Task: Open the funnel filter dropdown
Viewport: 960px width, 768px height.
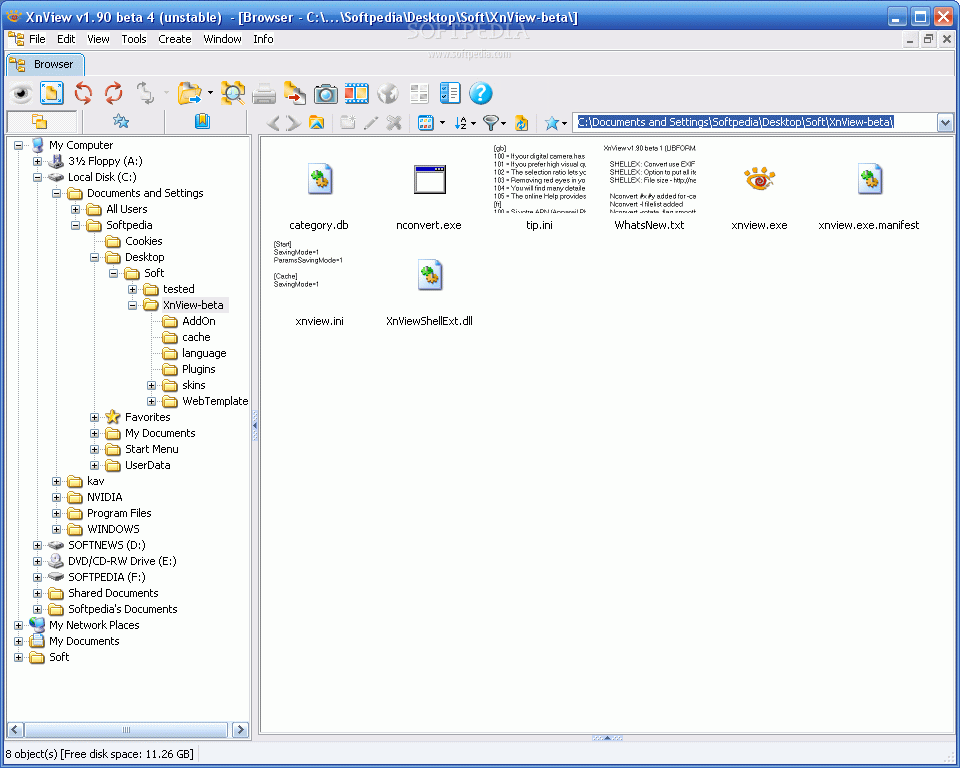Action: 503,123
